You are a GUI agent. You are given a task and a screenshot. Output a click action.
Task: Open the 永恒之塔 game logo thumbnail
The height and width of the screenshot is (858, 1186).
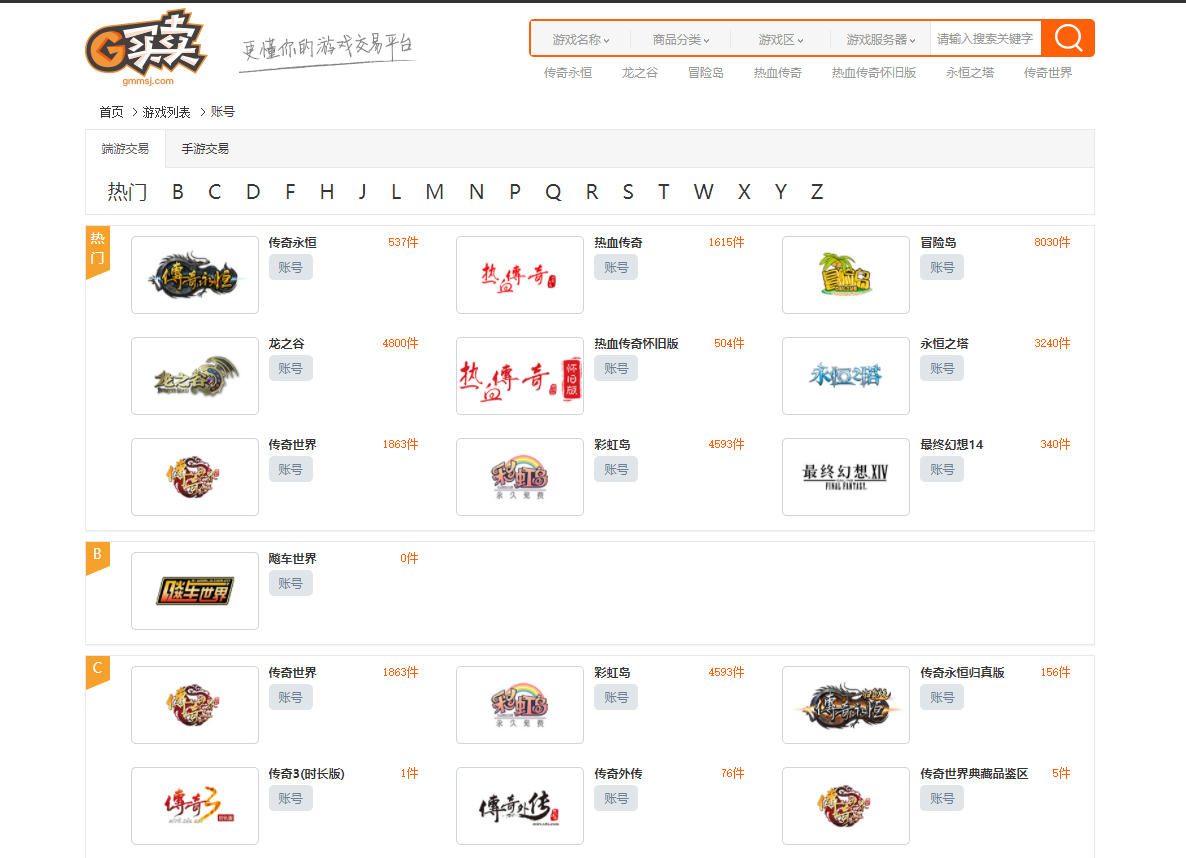click(846, 376)
